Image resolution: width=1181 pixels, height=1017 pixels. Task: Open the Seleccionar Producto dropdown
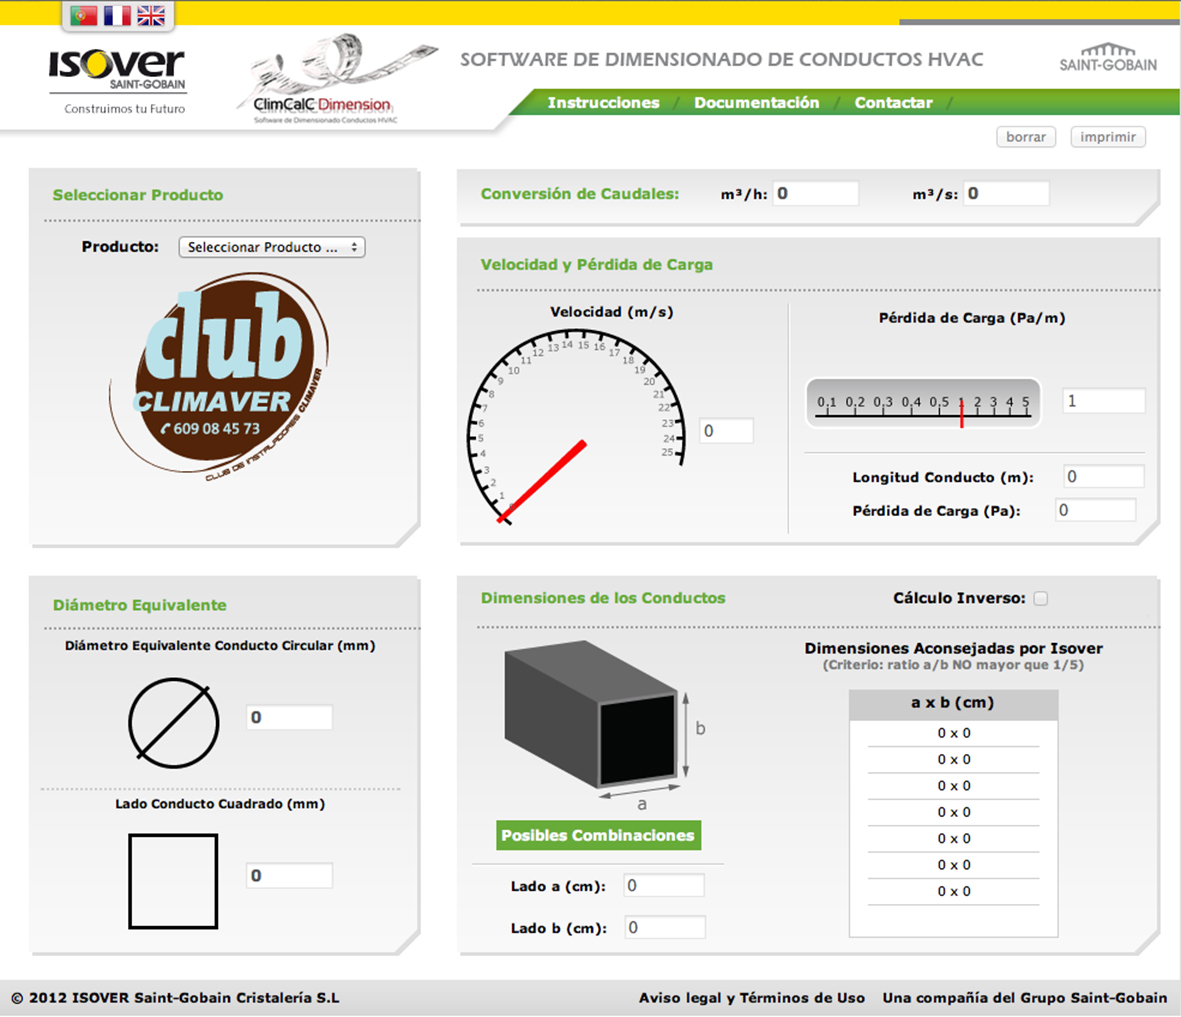click(x=271, y=247)
